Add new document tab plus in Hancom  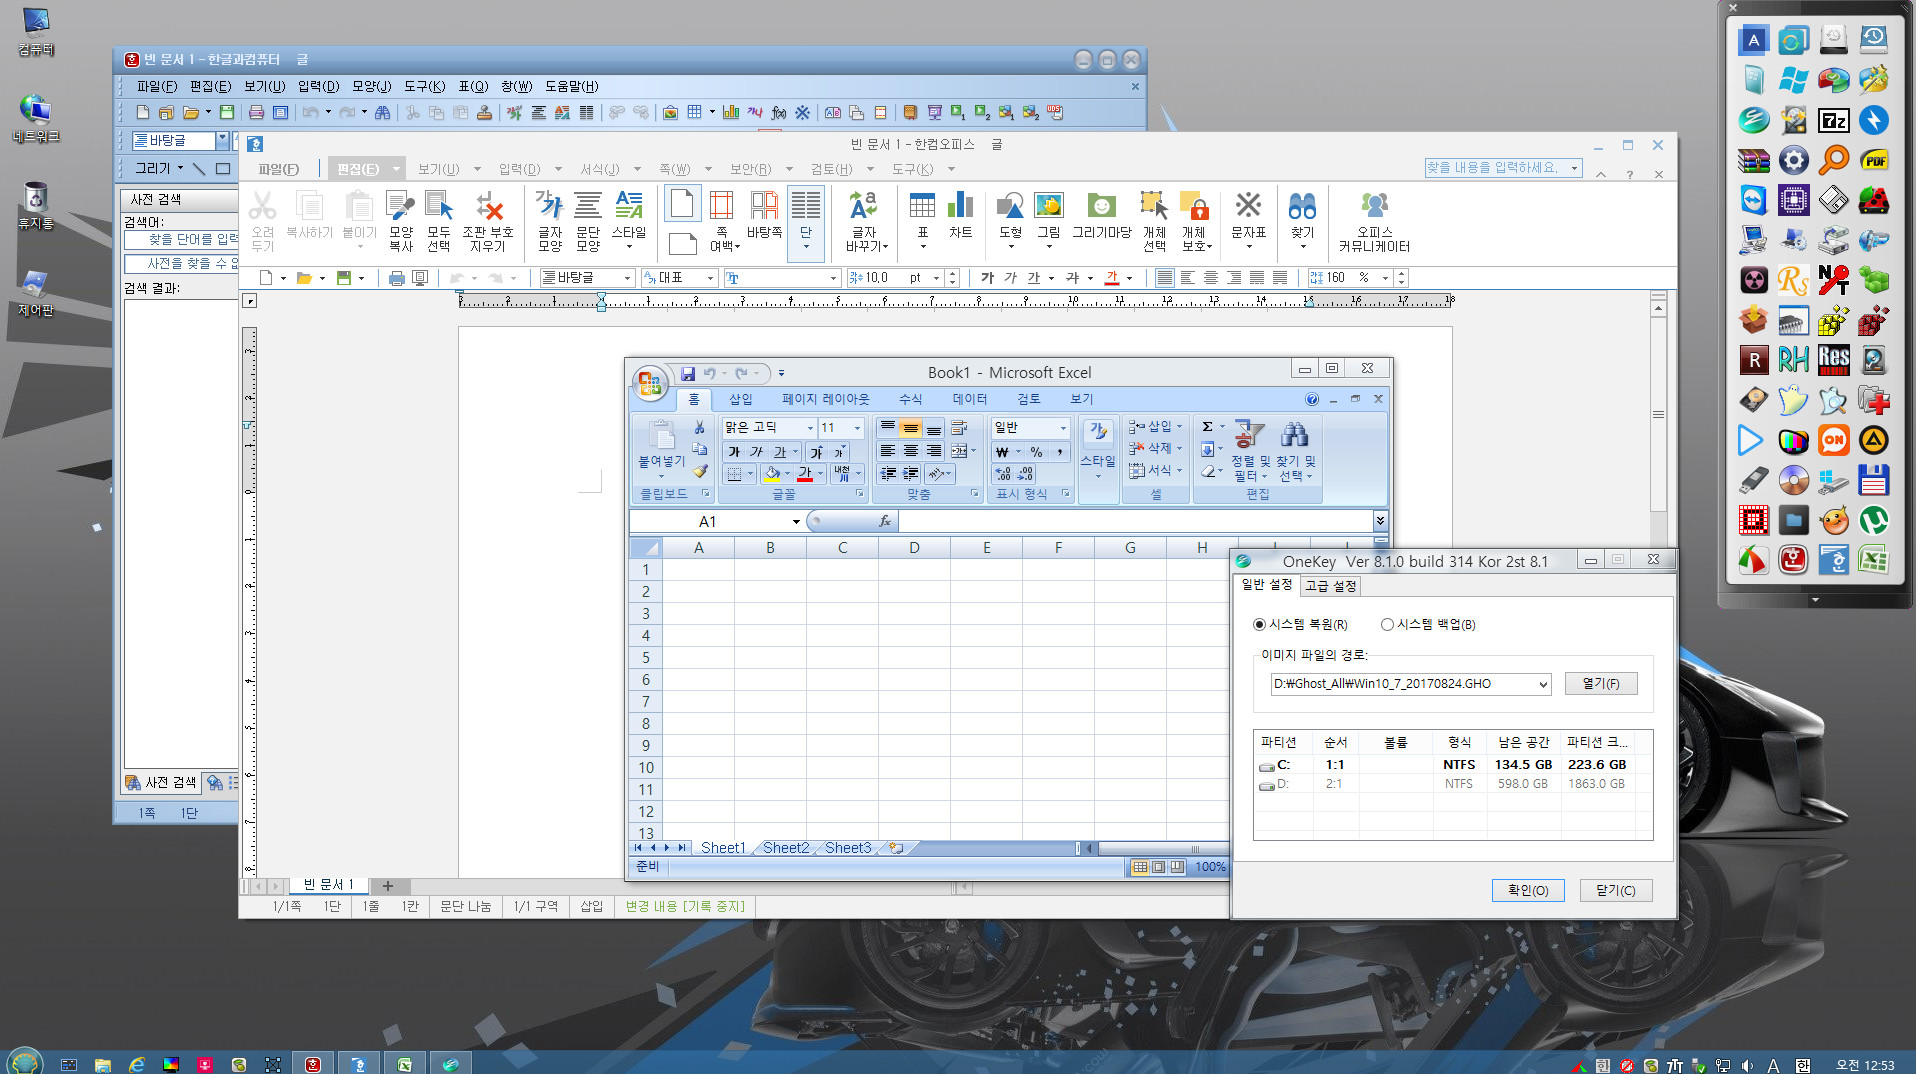point(388,886)
